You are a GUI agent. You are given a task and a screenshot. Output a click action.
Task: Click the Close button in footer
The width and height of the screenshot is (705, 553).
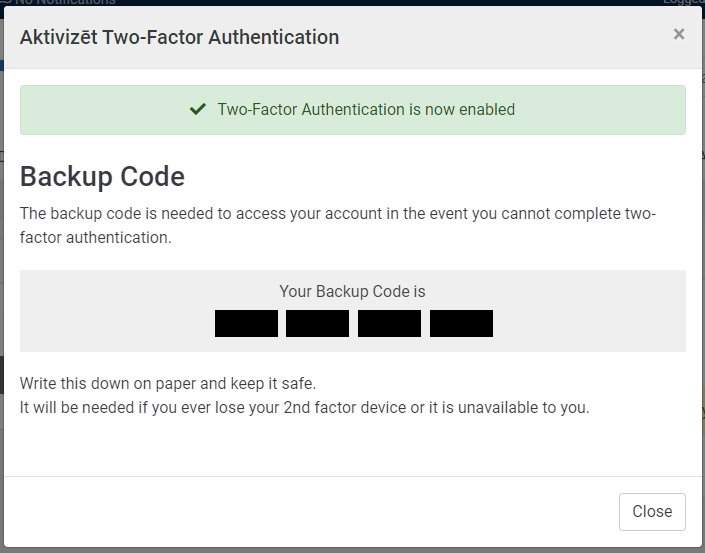coord(652,511)
